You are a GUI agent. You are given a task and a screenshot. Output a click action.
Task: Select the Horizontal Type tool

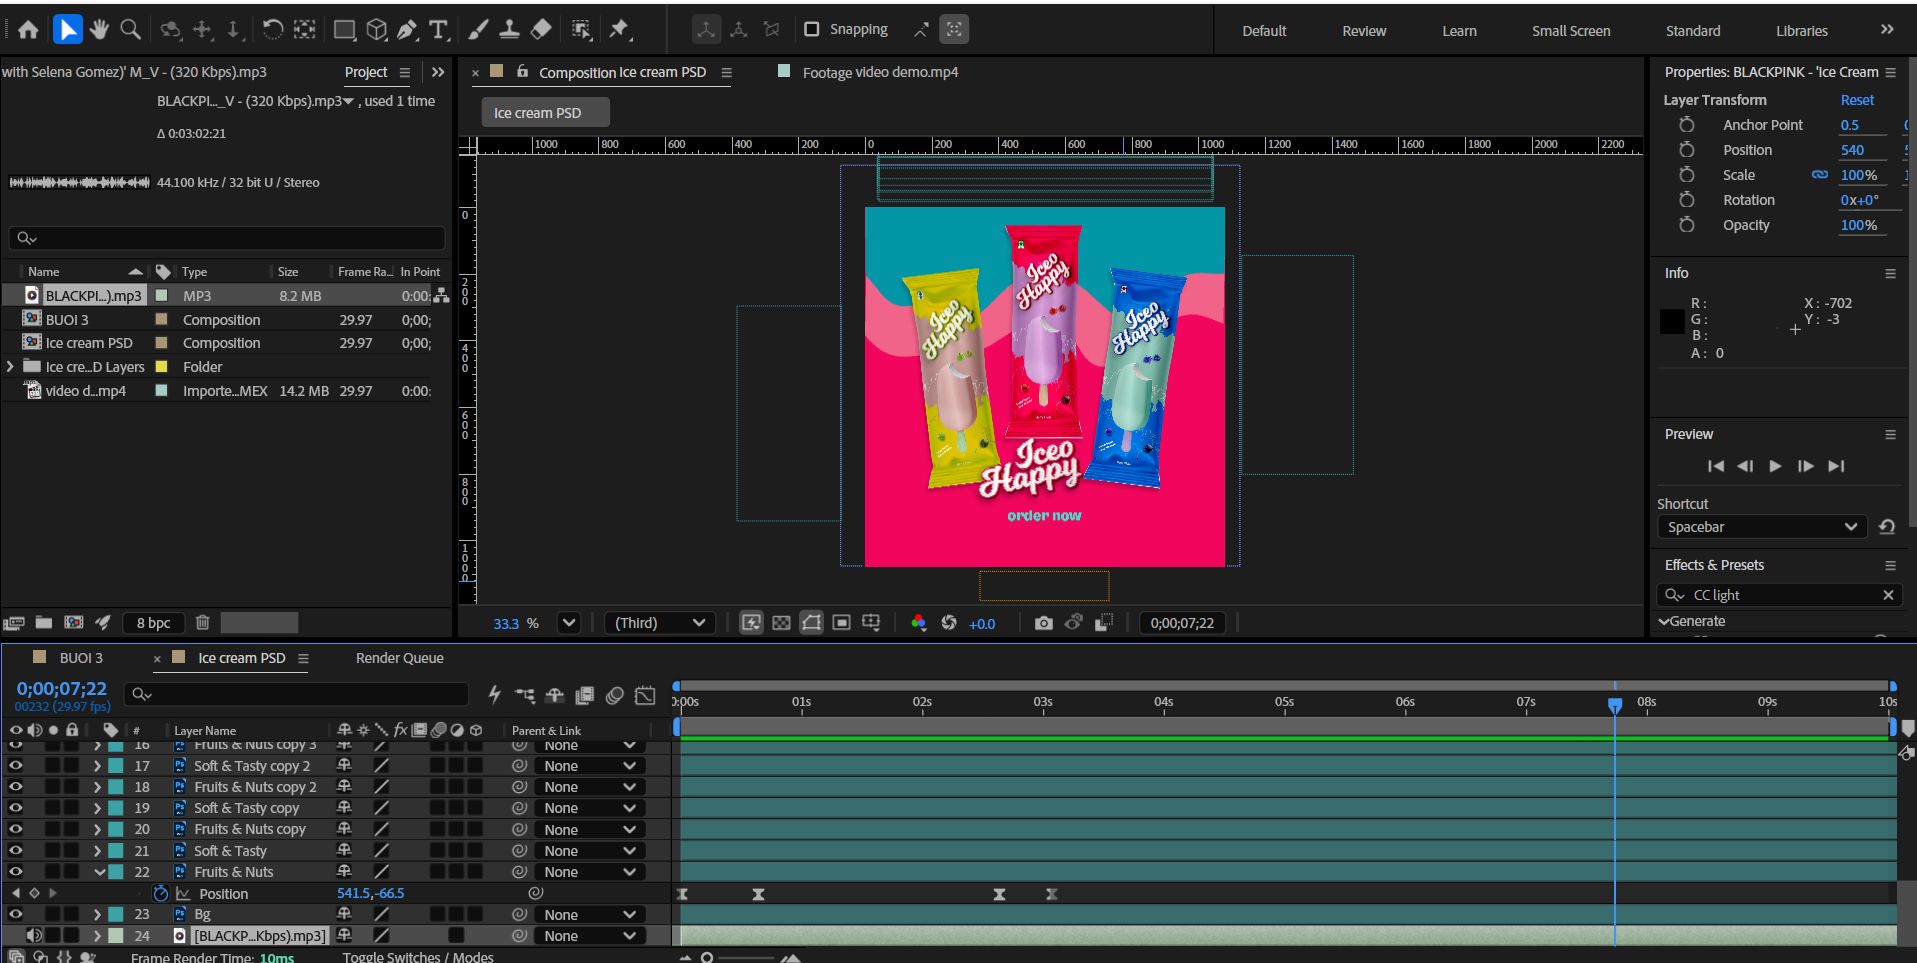click(438, 30)
